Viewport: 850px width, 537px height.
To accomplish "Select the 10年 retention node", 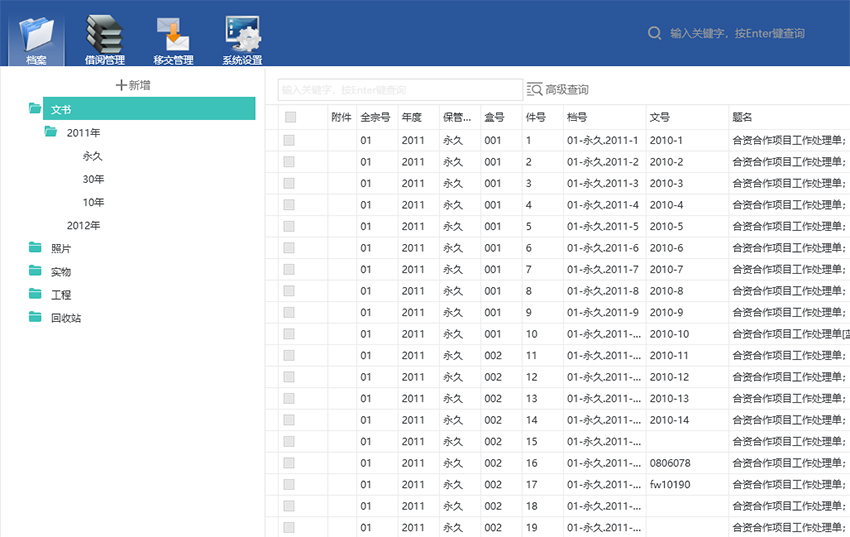I will [x=93, y=202].
